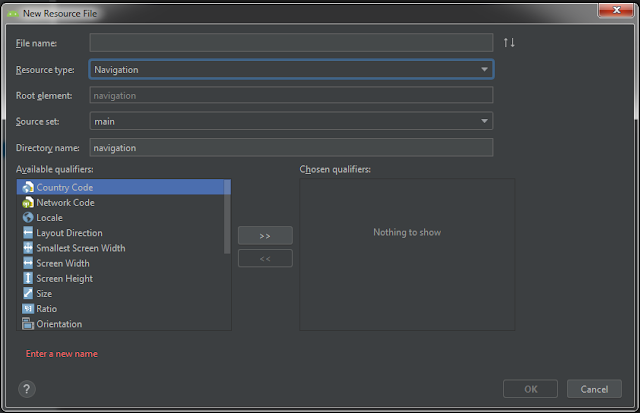Open the help question mark button
Image resolution: width=640 pixels, height=413 pixels.
(27, 389)
